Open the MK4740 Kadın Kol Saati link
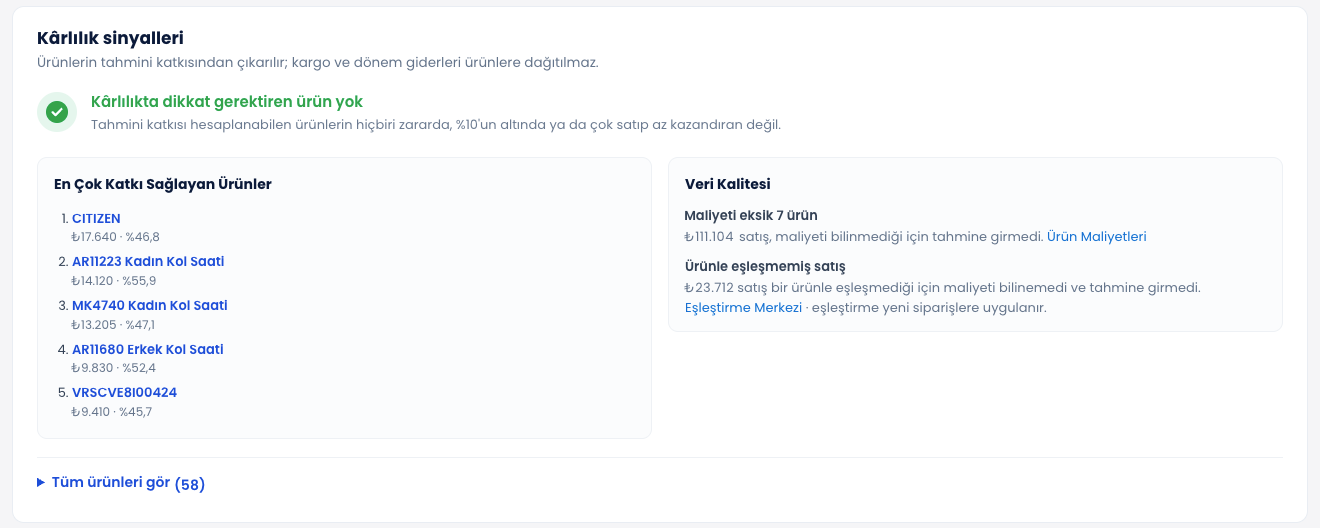The height and width of the screenshot is (528, 1320). [x=150, y=305]
